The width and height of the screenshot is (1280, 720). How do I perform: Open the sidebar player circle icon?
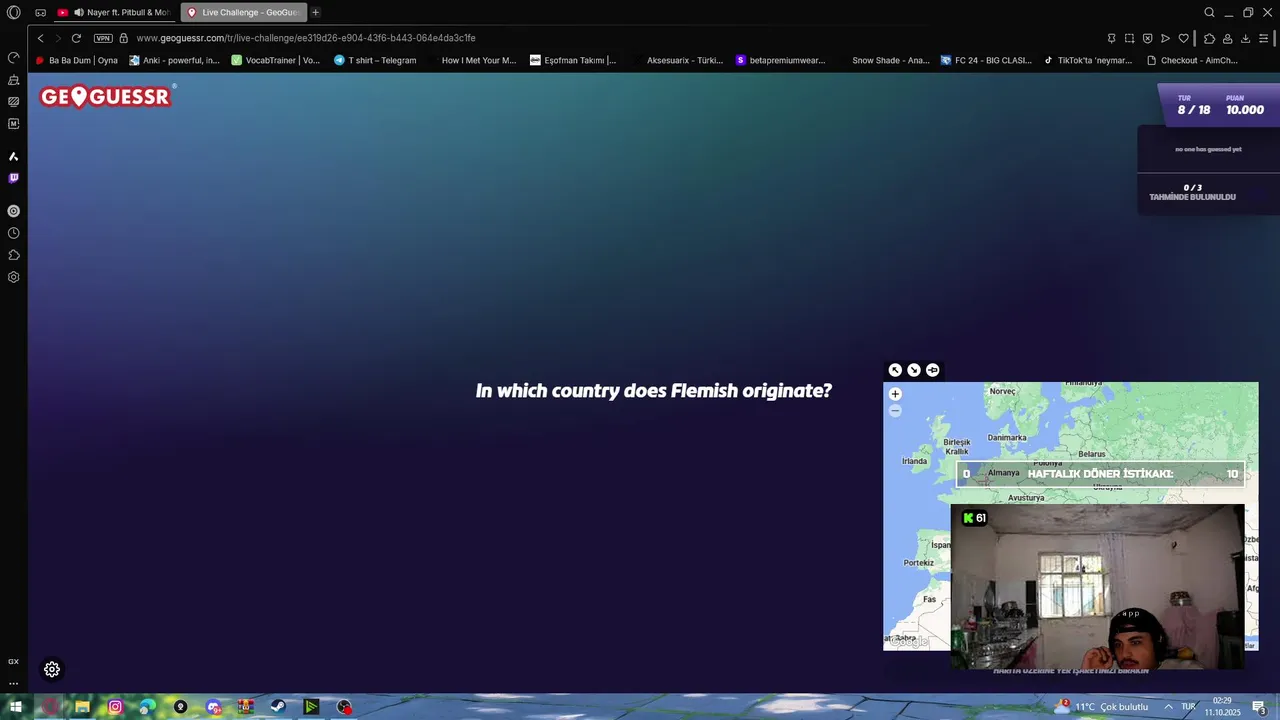14,211
